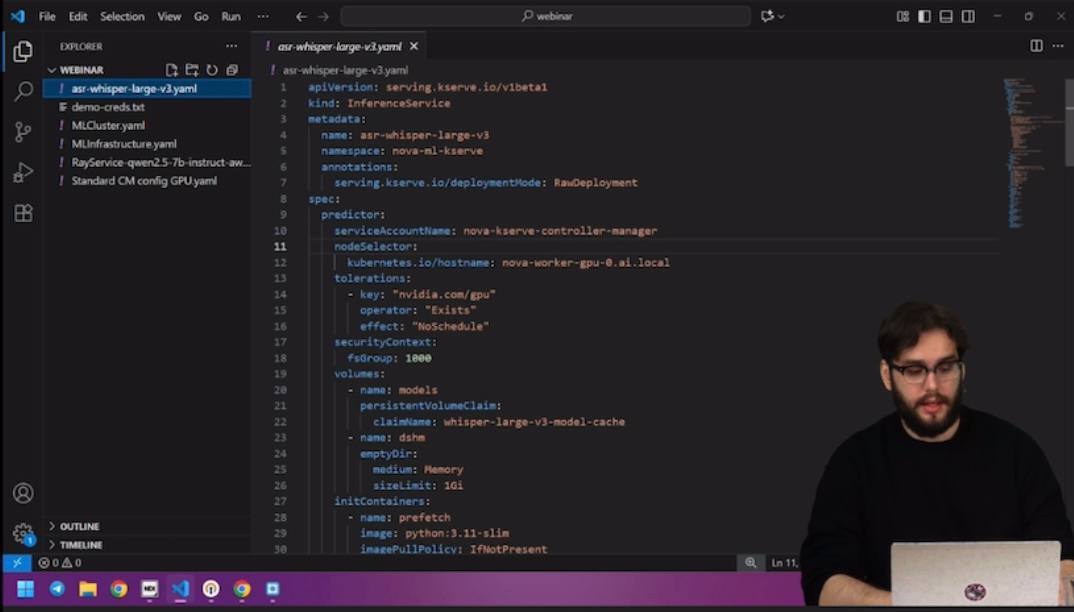Refresh the Explorer file tree
The width and height of the screenshot is (1074, 612).
point(212,70)
